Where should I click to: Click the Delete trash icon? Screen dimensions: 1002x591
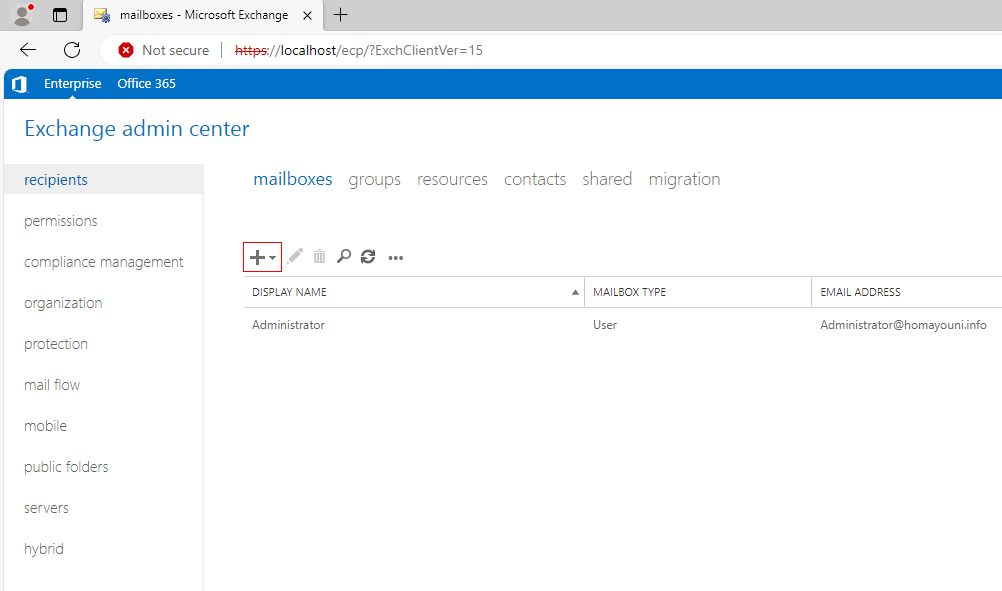pos(320,257)
